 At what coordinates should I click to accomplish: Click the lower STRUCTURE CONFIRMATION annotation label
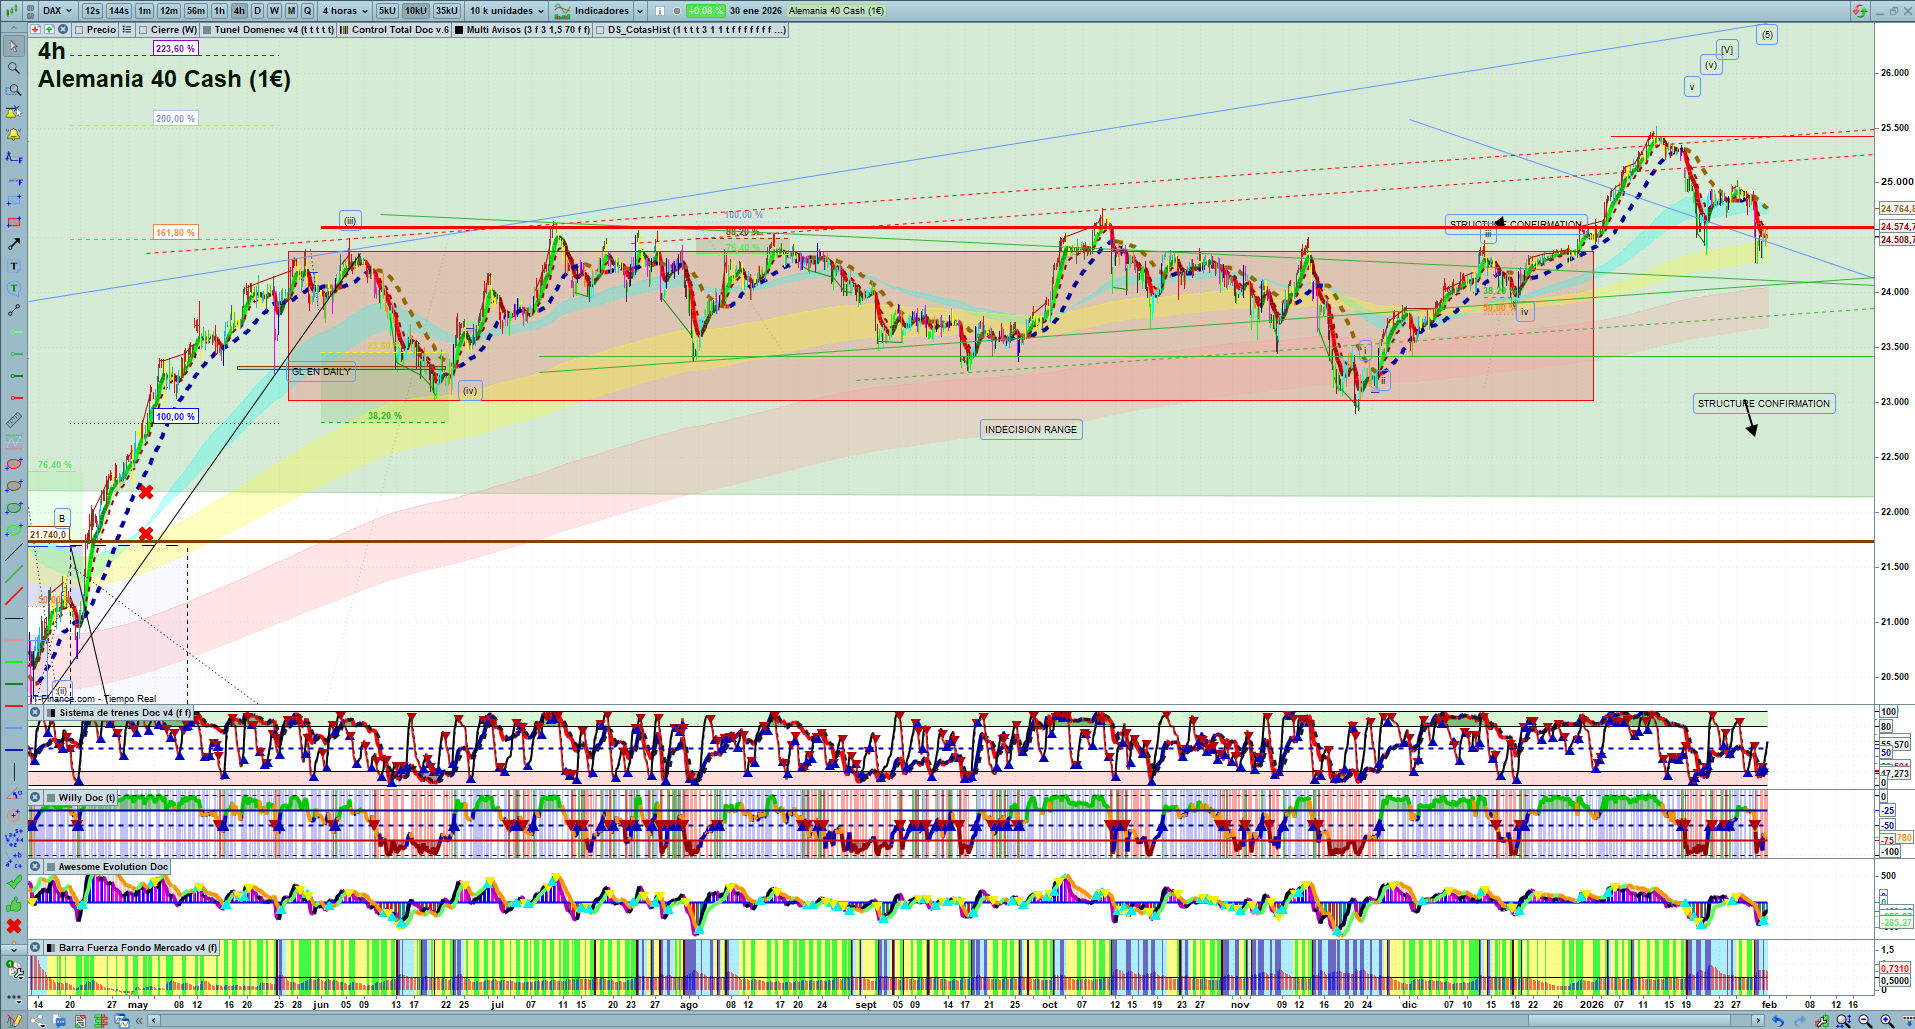pyautogui.click(x=1764, y=404)
